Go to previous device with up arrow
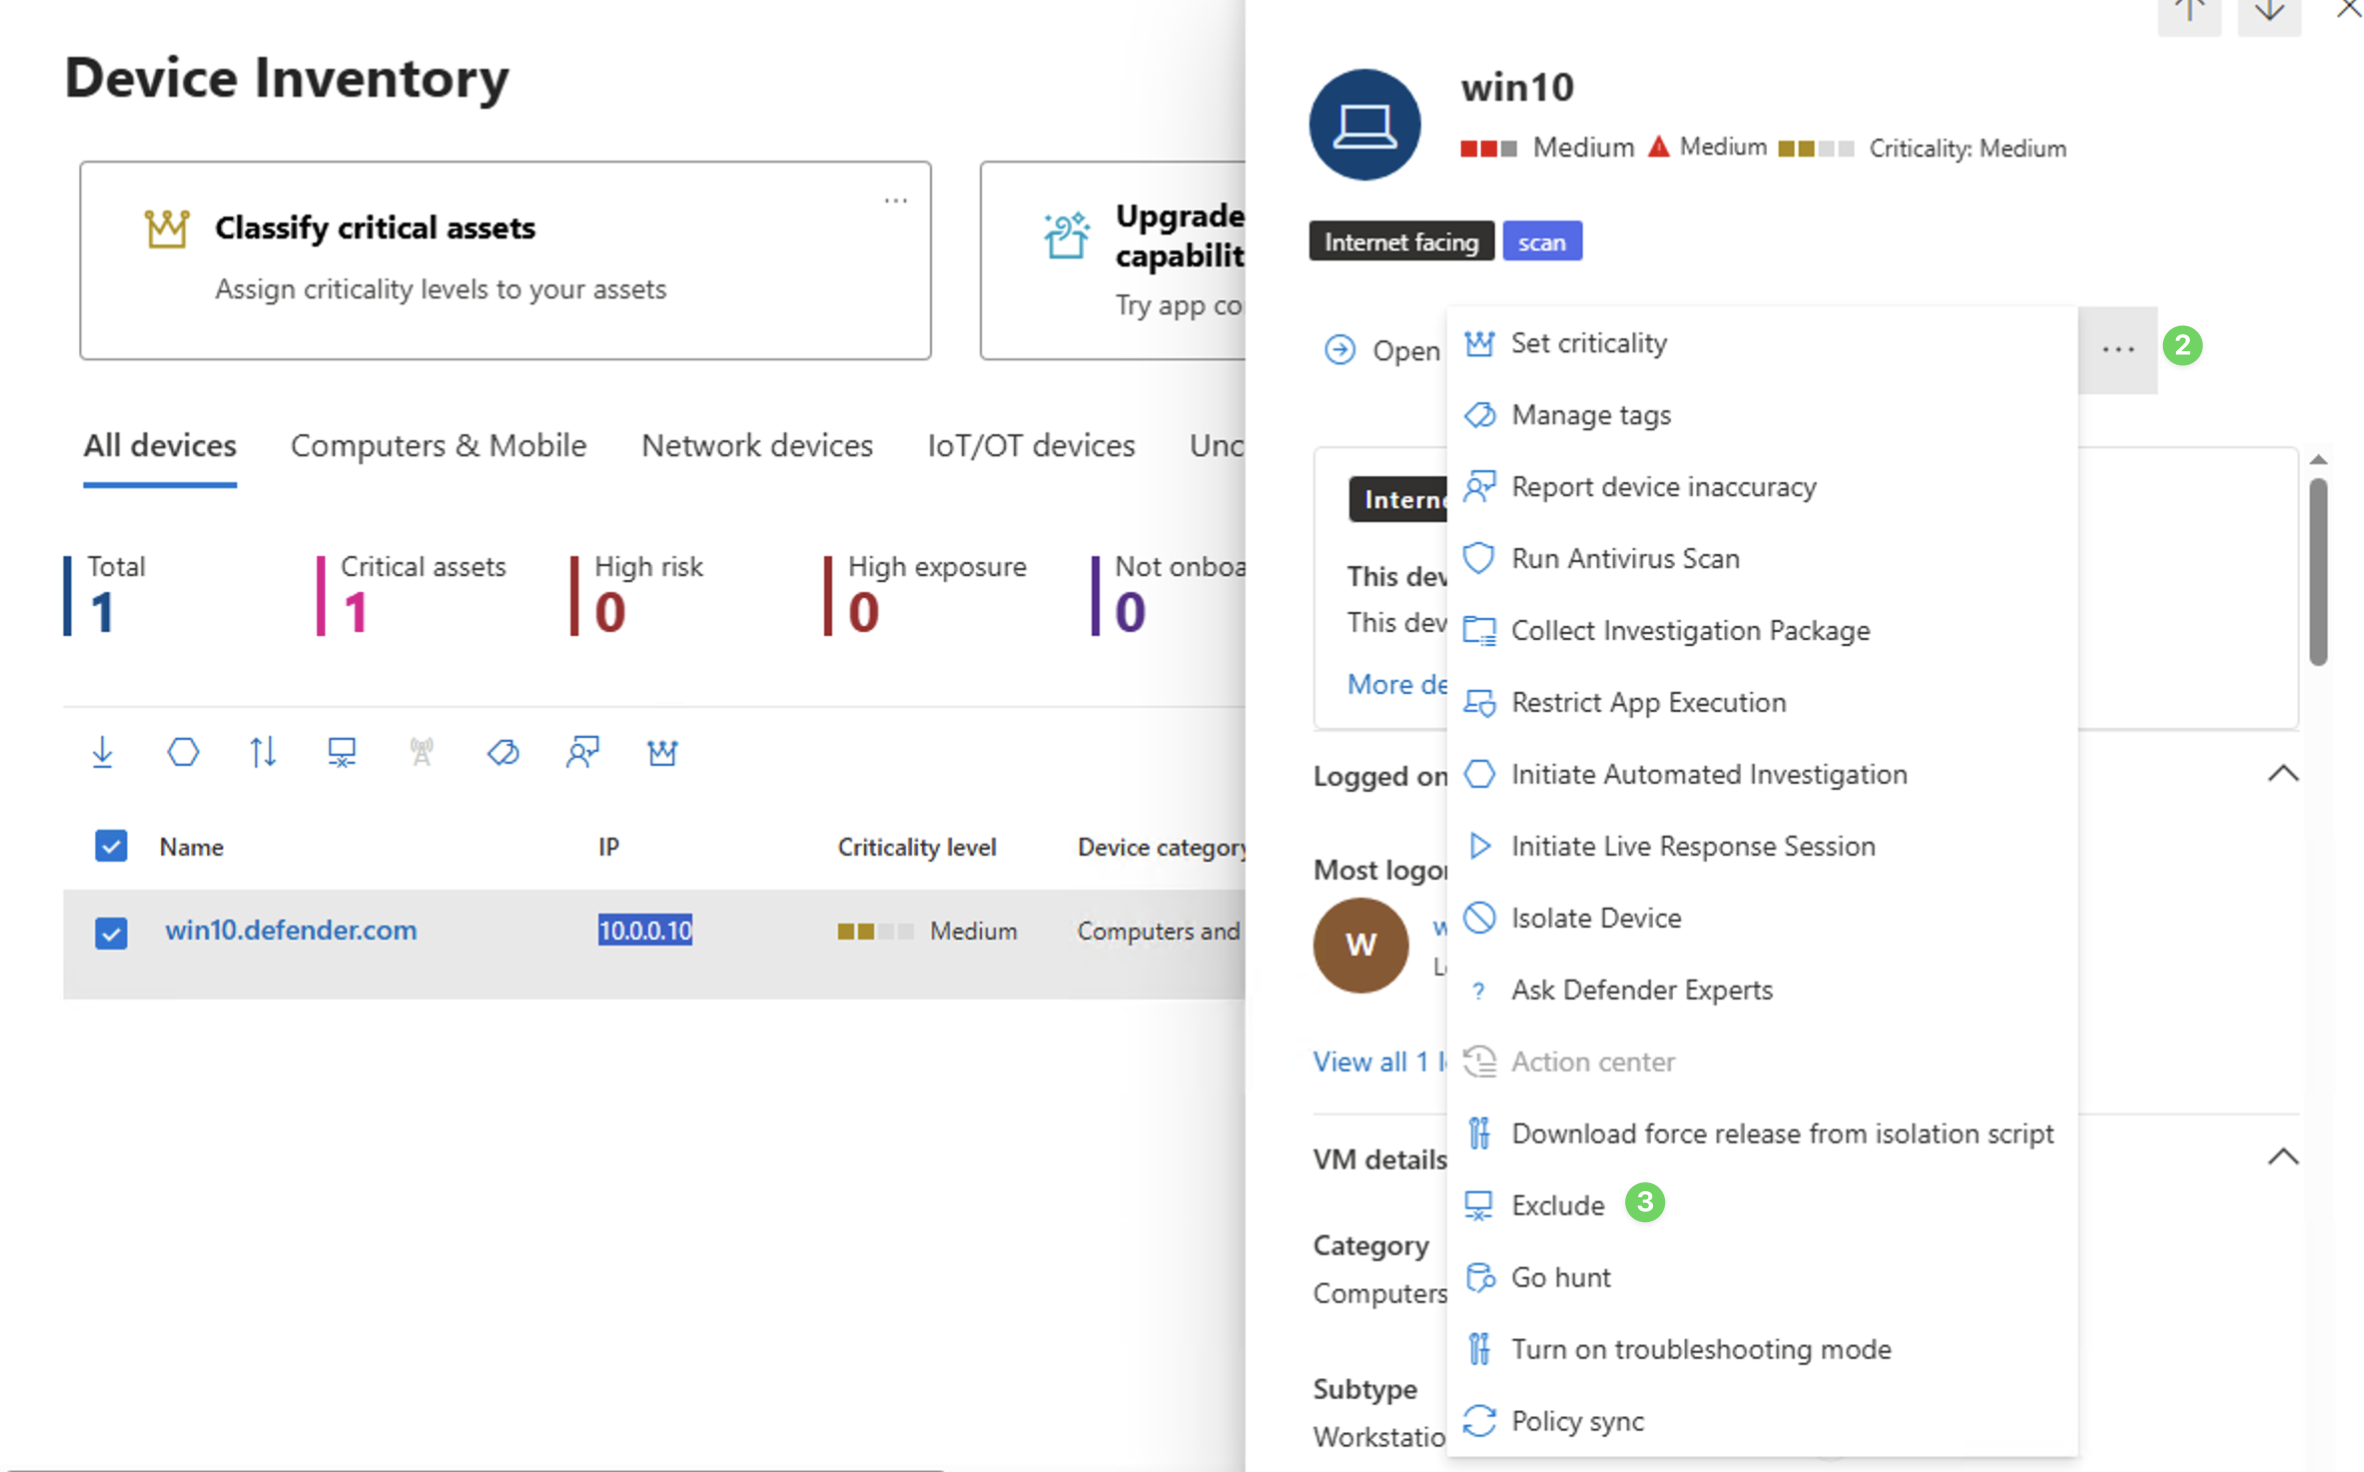Viewport: 2364px width, 1472px height. coord(2189,14)
